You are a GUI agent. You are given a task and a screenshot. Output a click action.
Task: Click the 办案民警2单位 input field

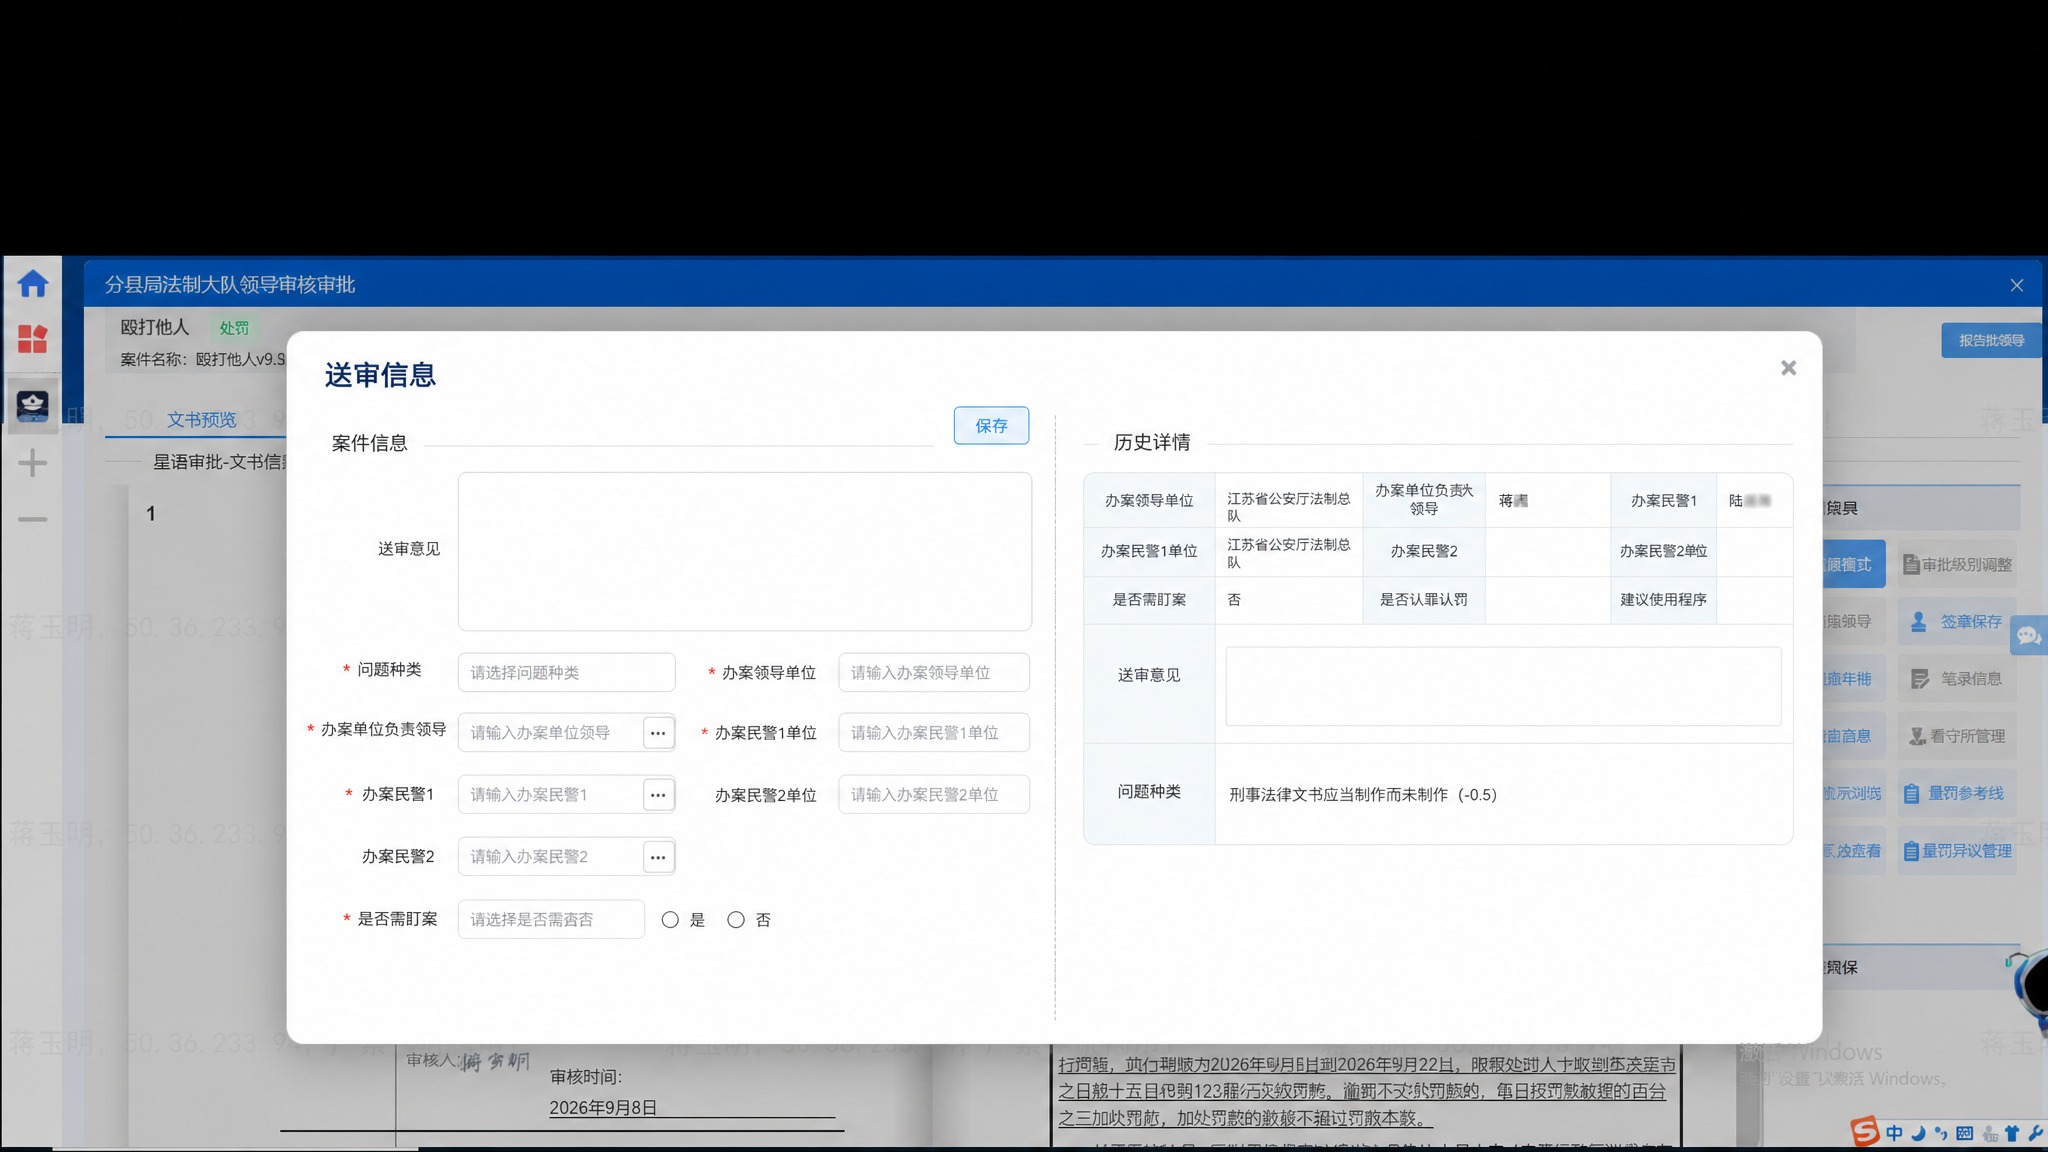click(934, 794)
